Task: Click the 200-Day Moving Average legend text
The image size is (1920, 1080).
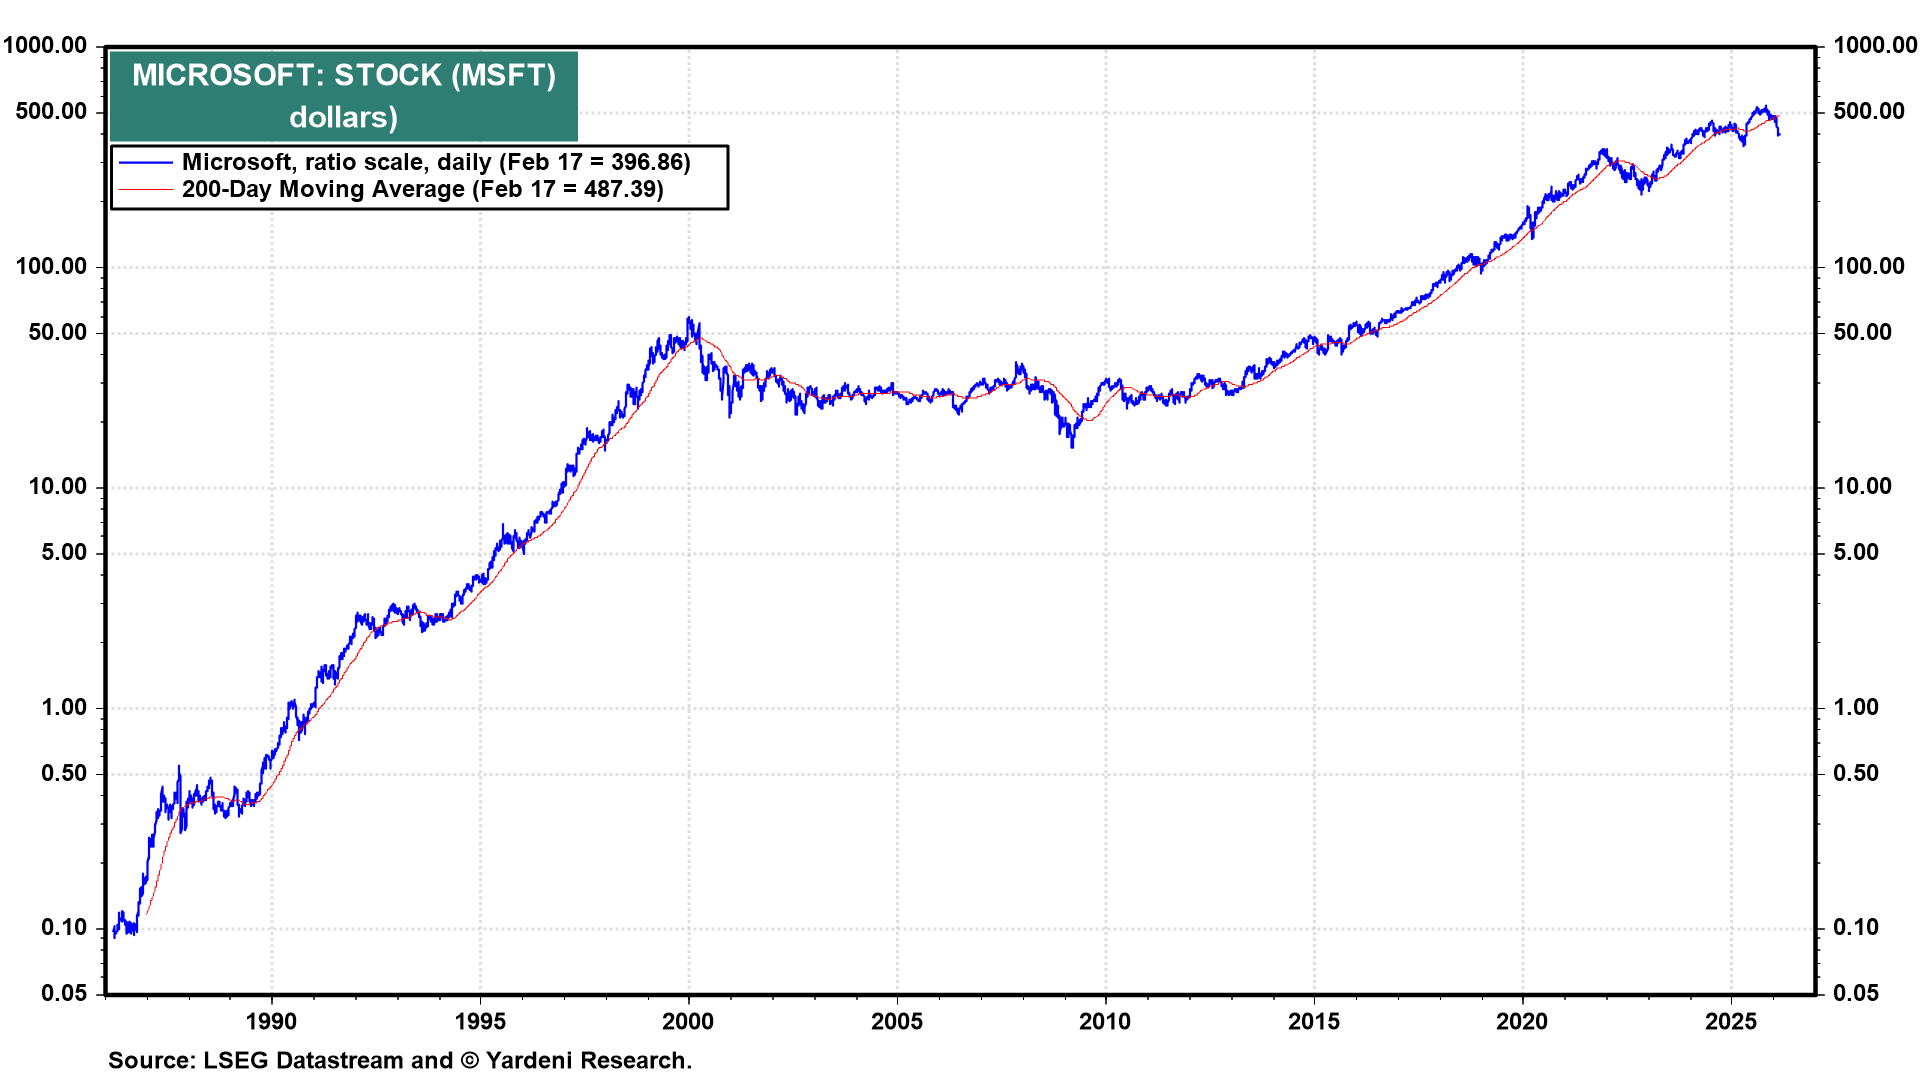Action: (422, 190)
